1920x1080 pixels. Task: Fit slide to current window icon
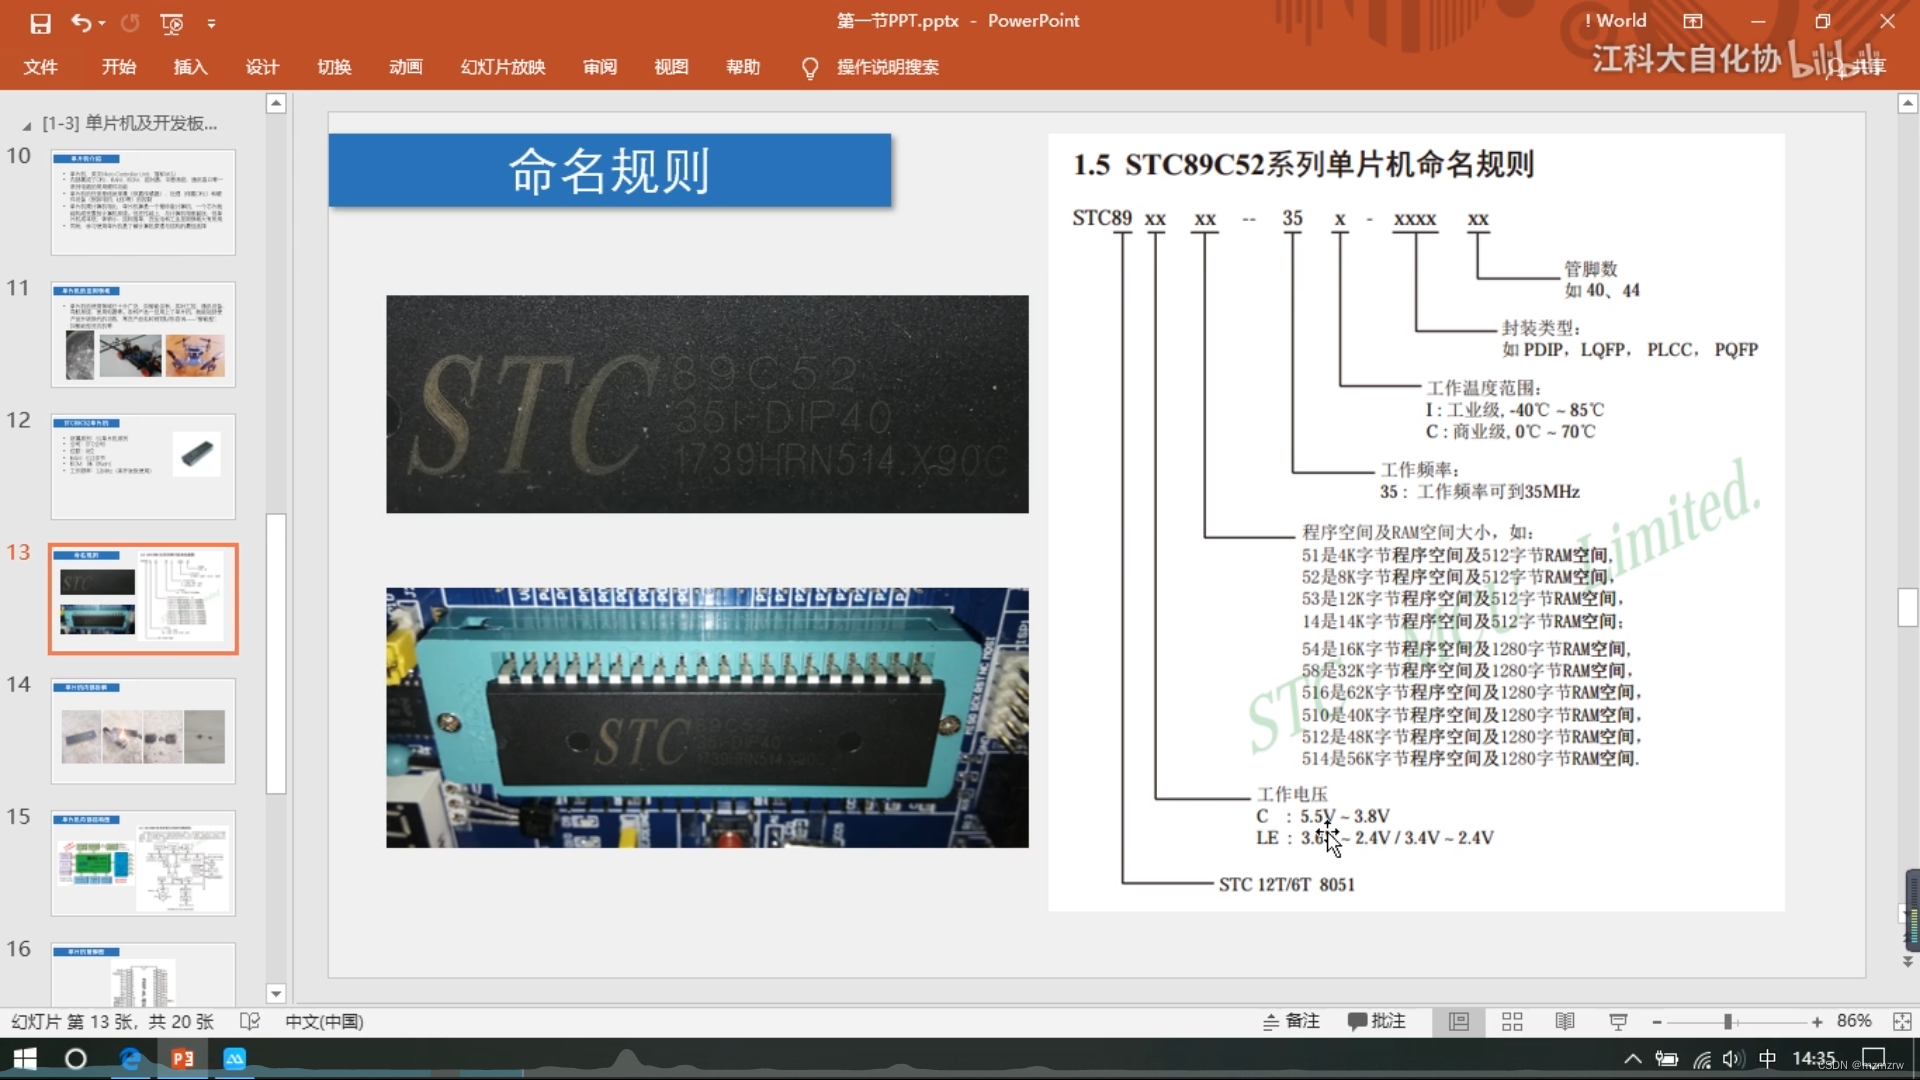tap(1902, 1021)
